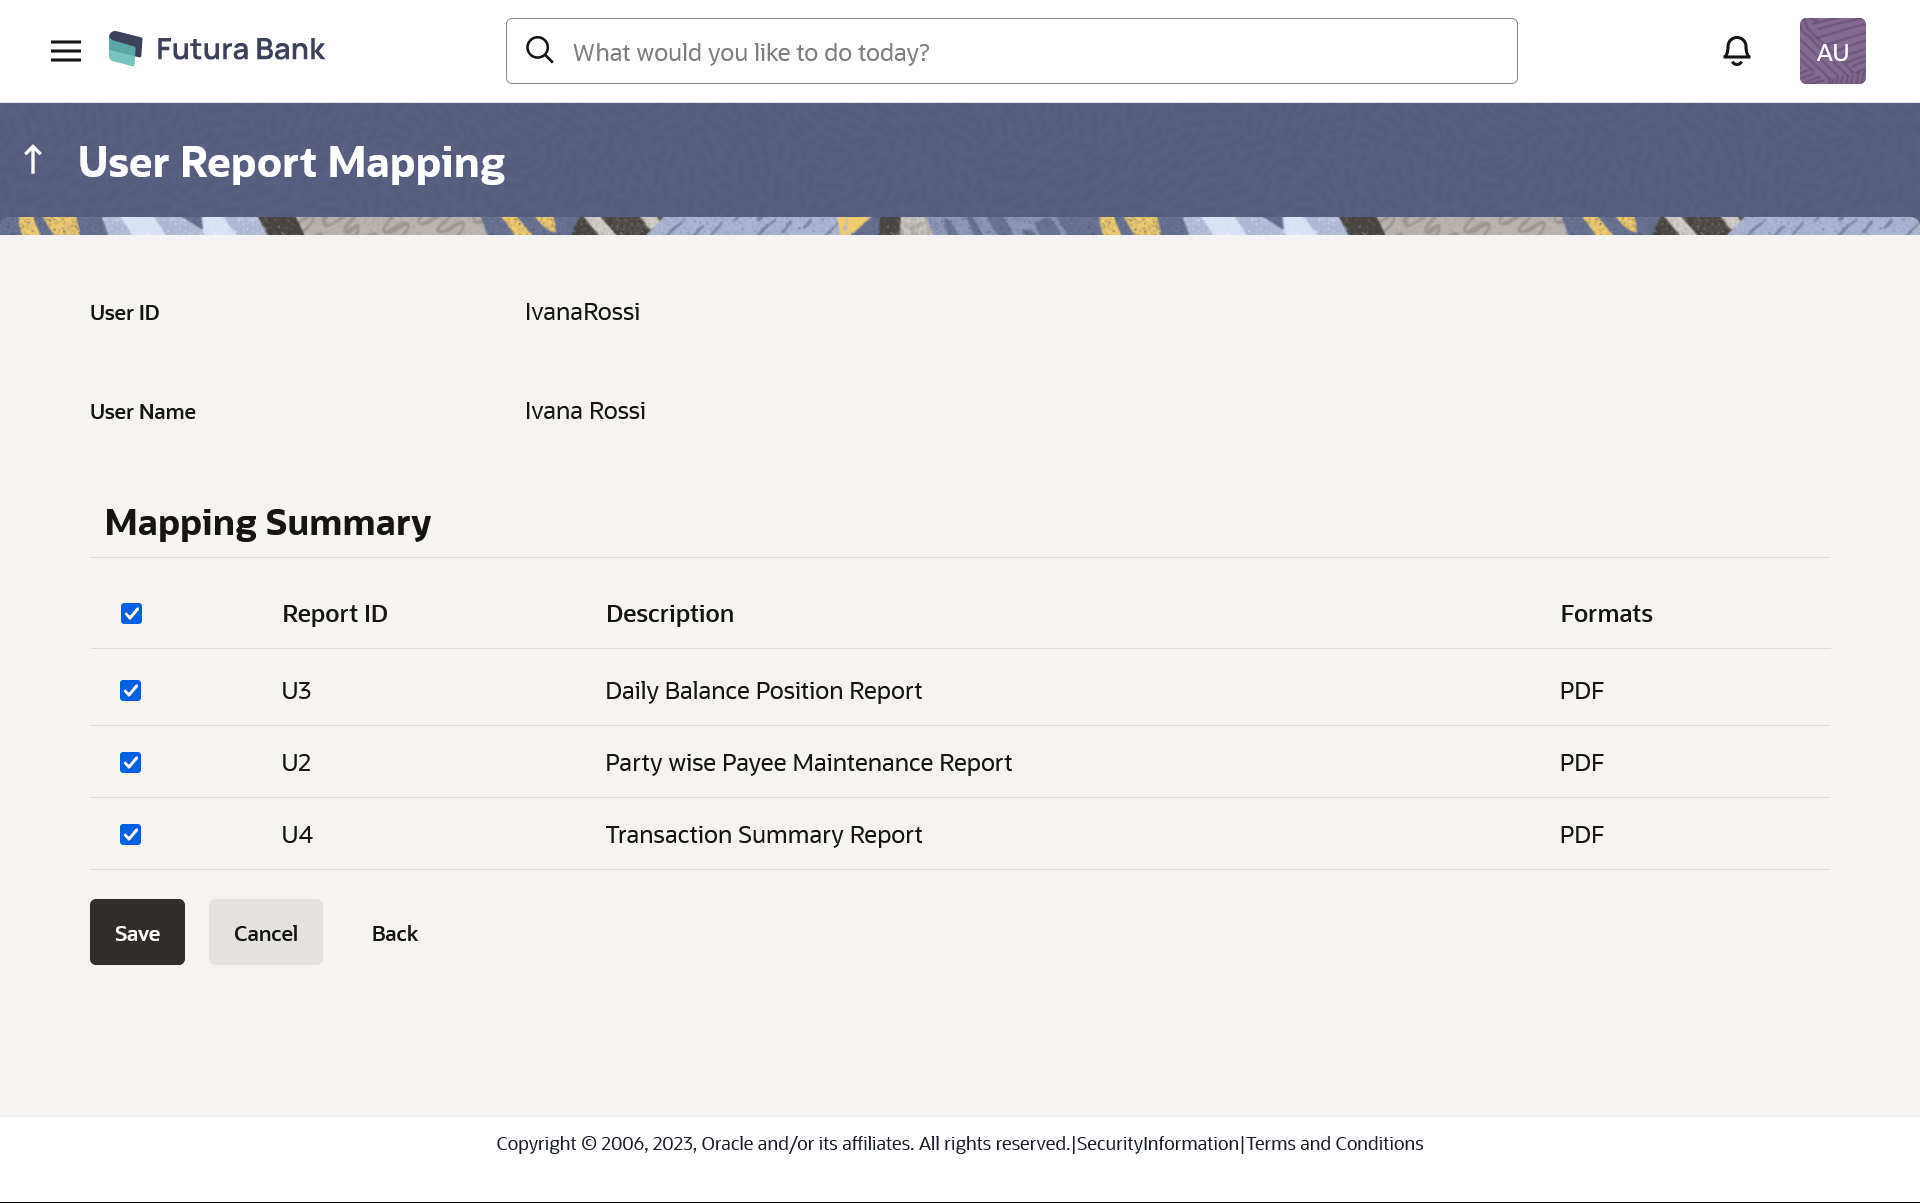Click the Futura Bank logo
This screenshot has width=1920, height=1203.
(217, 49)
